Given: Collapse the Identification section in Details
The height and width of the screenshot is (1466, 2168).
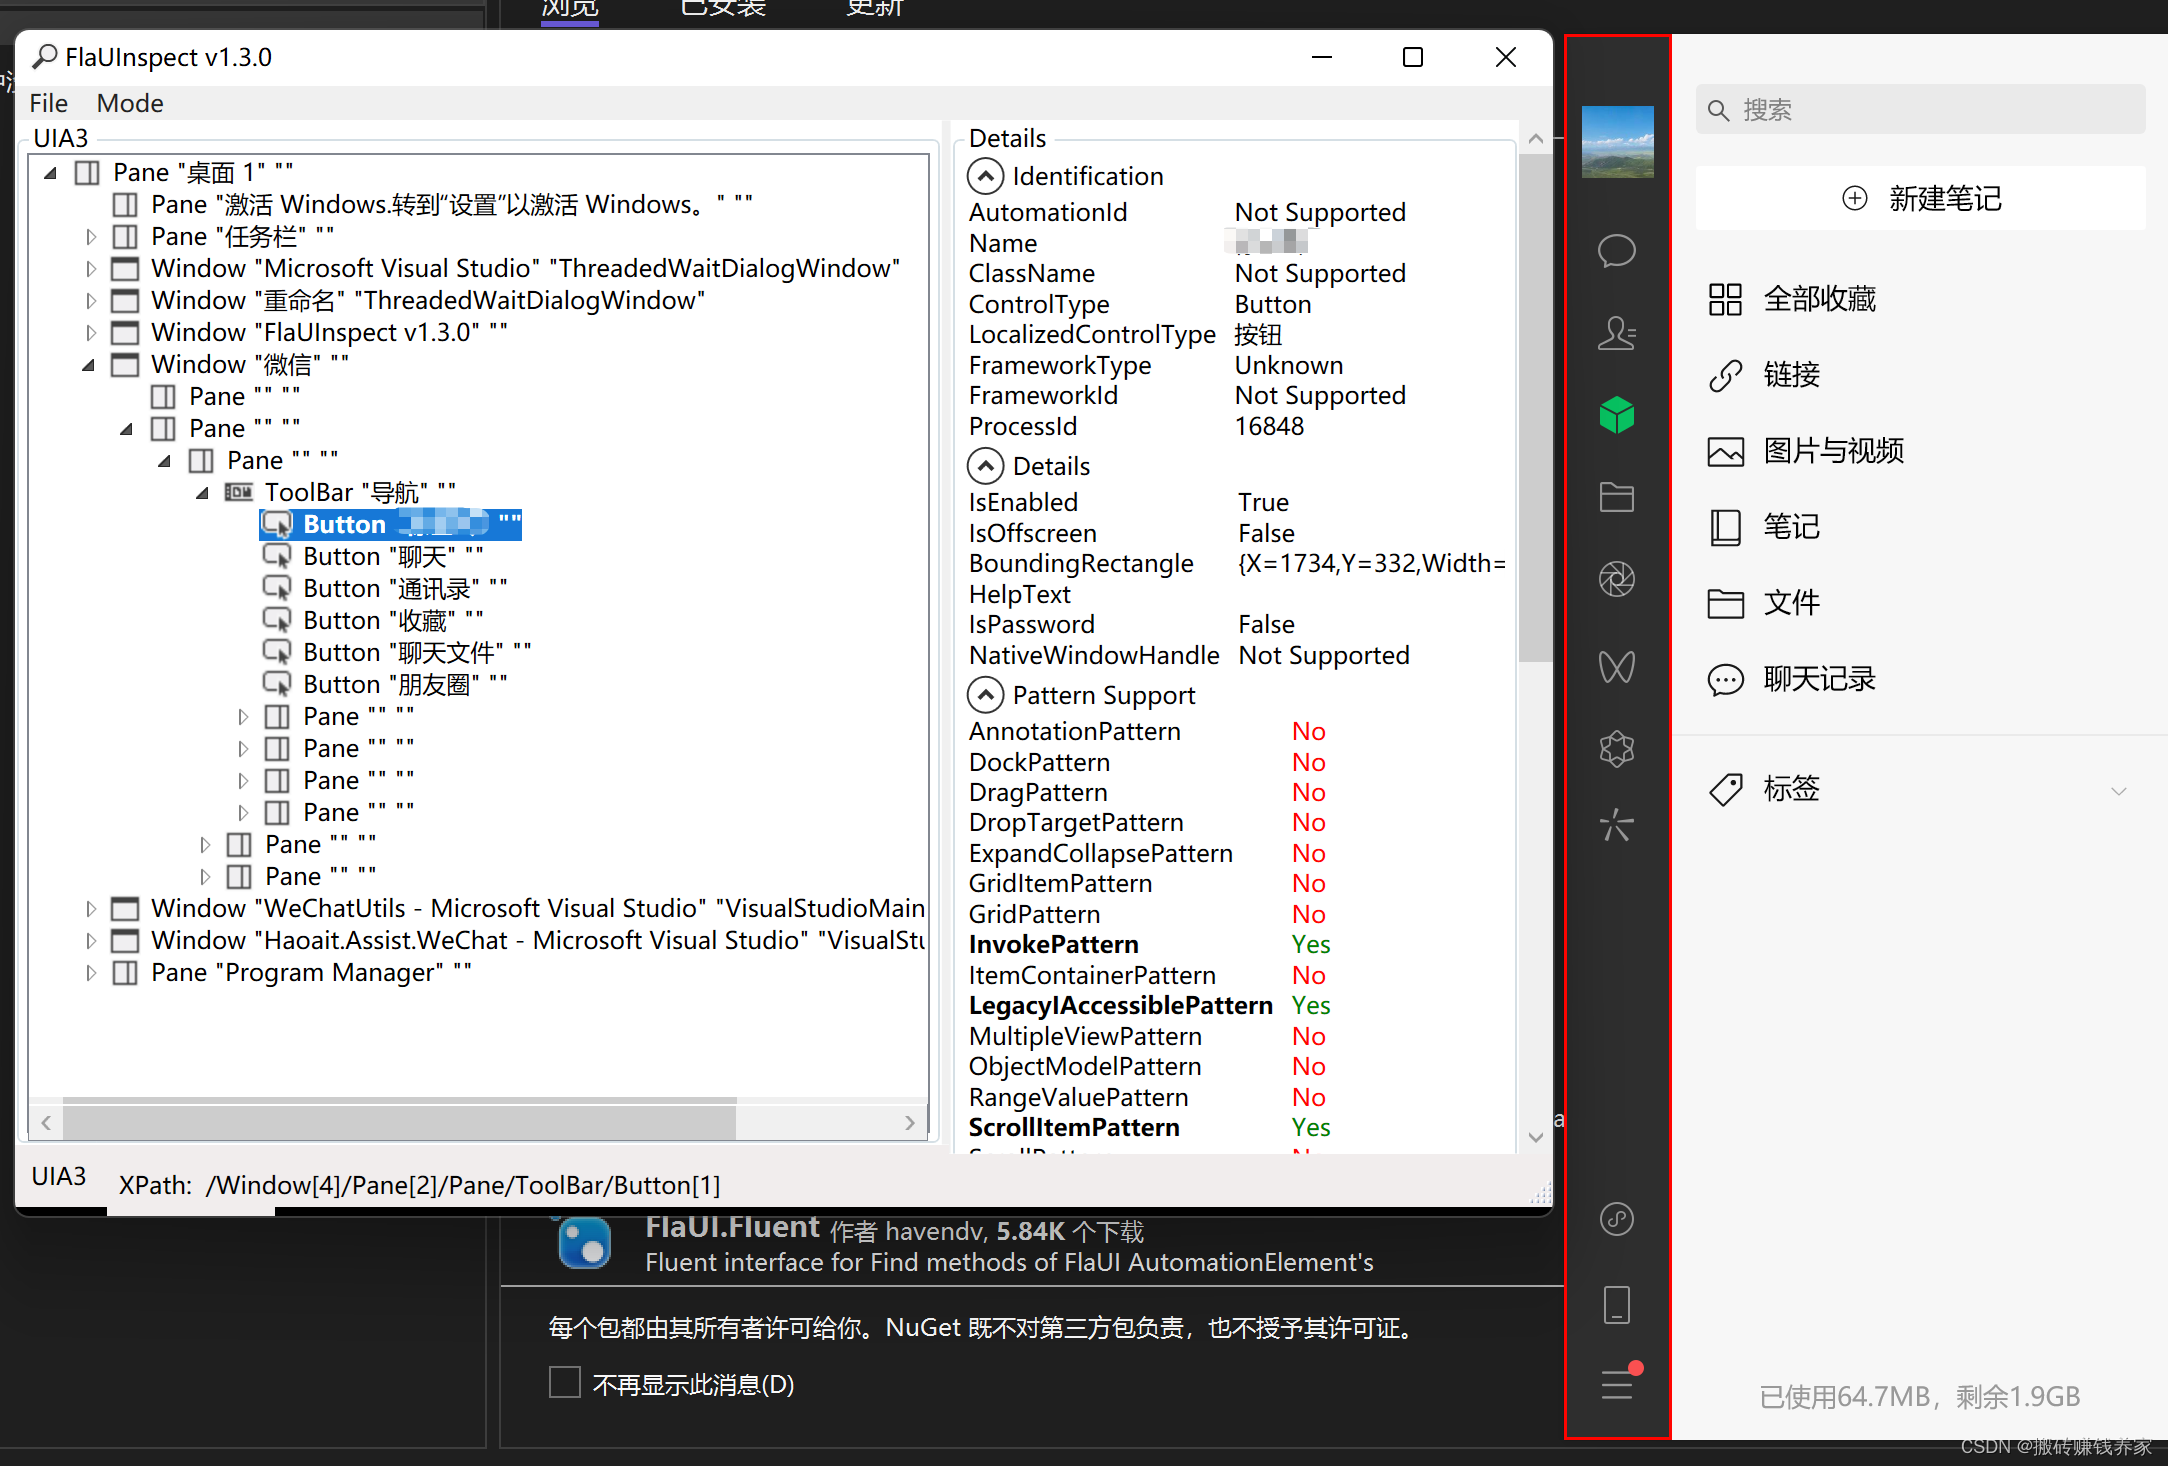Looking at the screenshot, I should point(986,175).
